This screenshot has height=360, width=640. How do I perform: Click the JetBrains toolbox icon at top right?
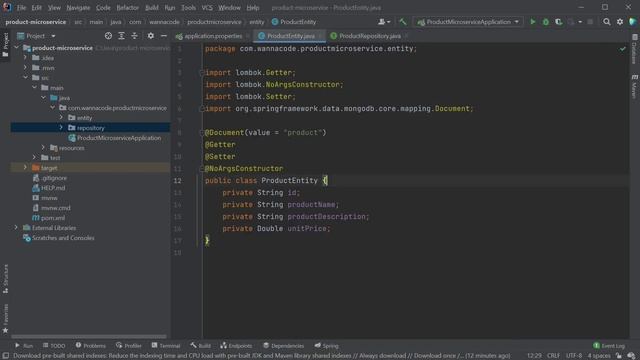click(x=633, y=22)
